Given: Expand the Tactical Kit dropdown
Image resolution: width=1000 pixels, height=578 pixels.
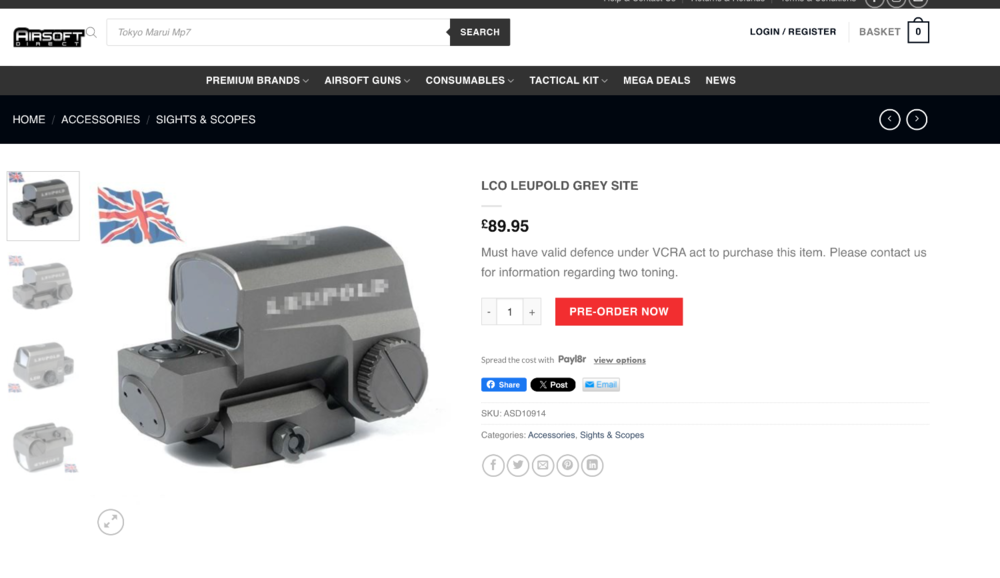Looking at the screenshot, I should (568, 80).
